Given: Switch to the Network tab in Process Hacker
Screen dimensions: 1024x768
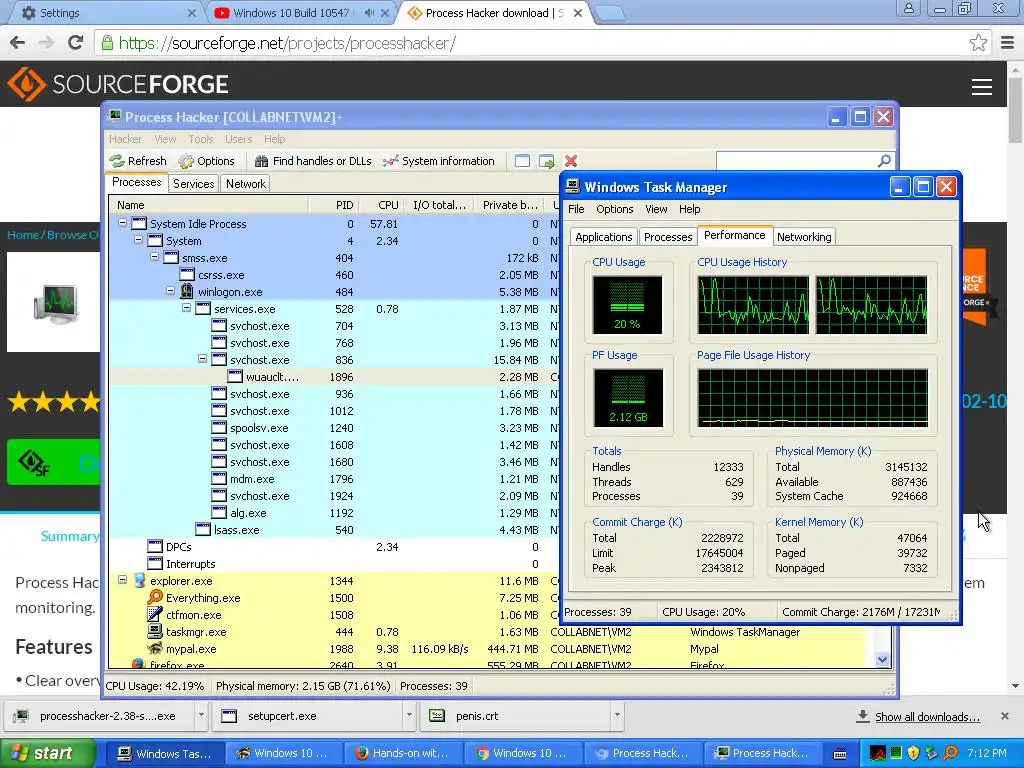Looking at the screenshot, I should coord(246,184).
